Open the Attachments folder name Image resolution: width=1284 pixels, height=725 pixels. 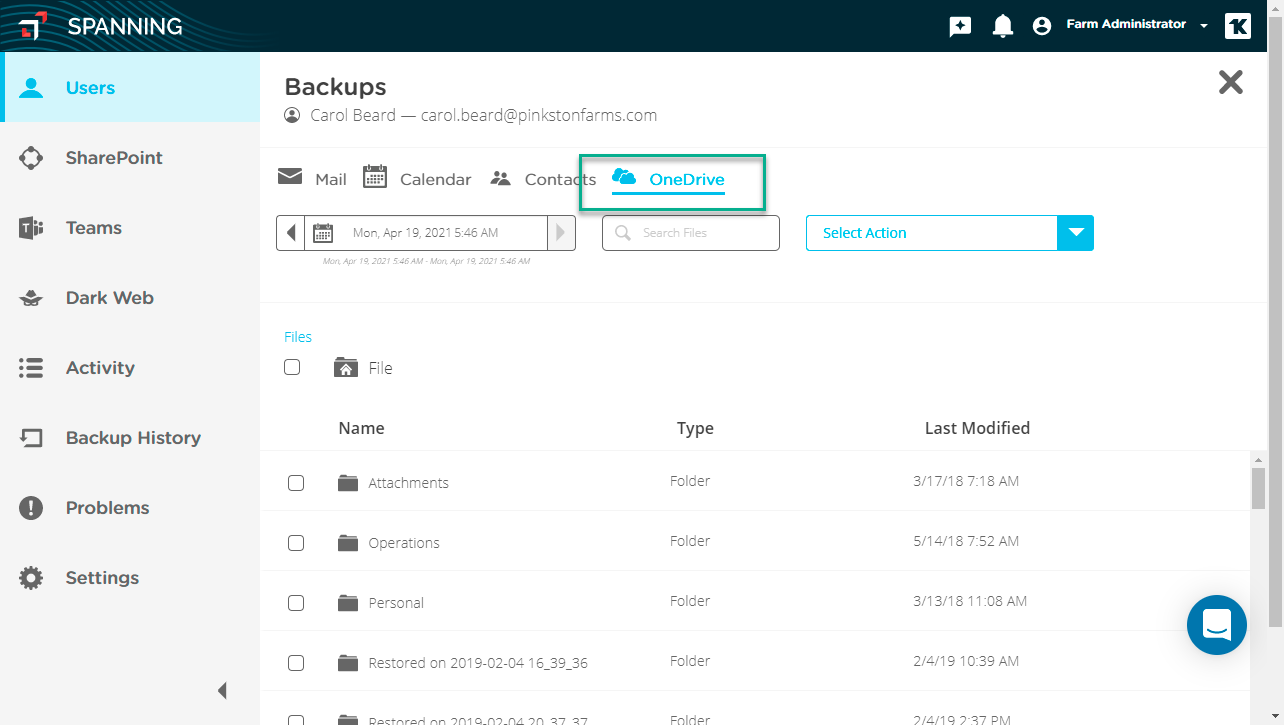click(408, 483)
